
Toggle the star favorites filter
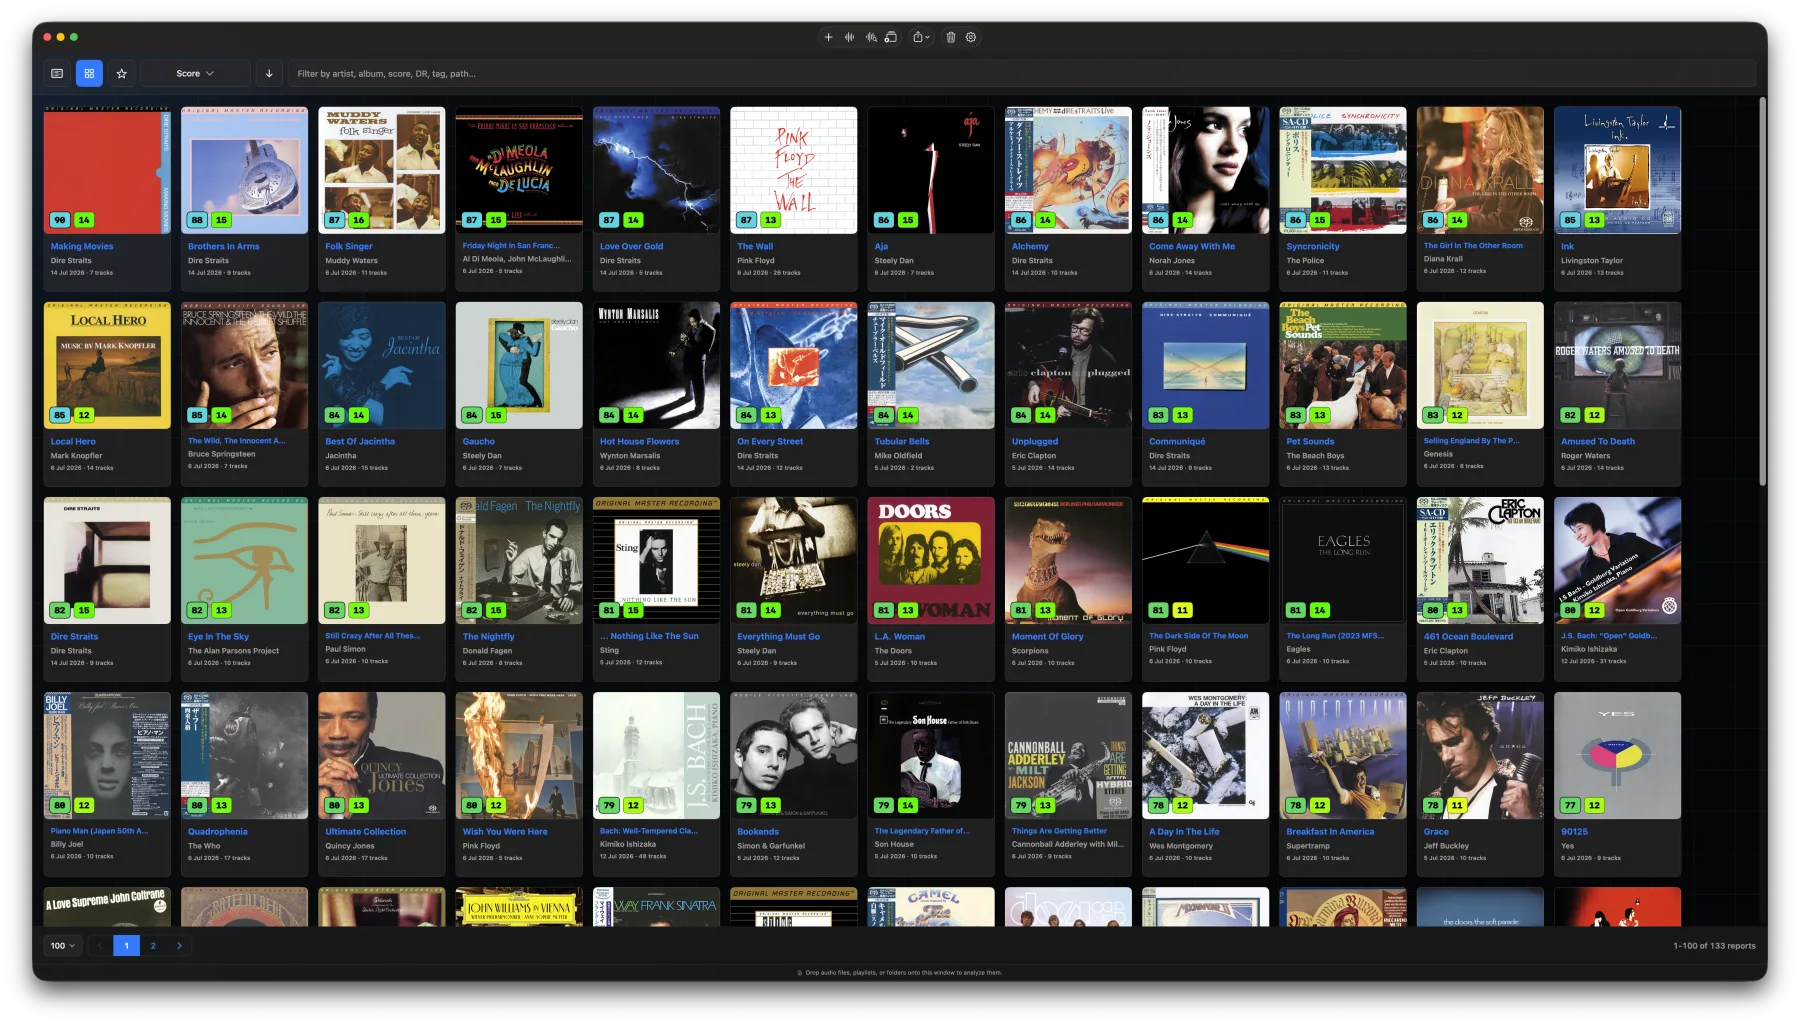[122, 73]
